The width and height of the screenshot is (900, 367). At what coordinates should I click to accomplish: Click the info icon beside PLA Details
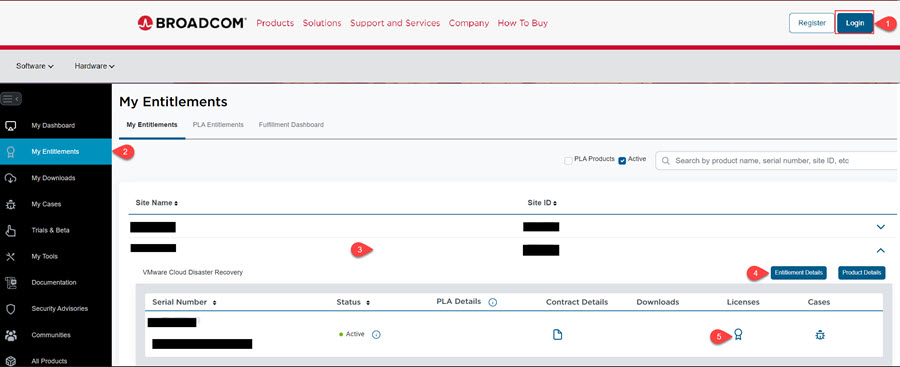492,302
